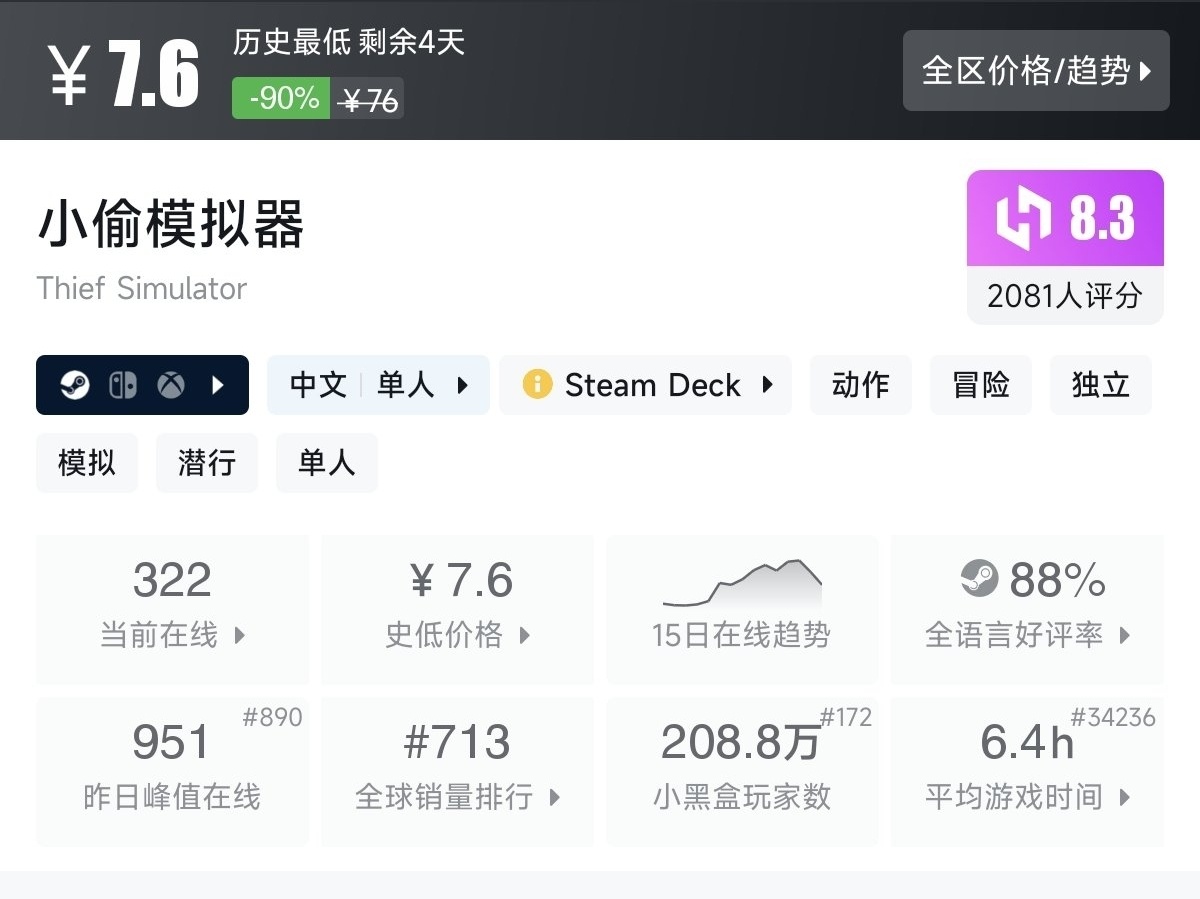
Task: Select the 模拟 genre tag
Action: (87, 463)
